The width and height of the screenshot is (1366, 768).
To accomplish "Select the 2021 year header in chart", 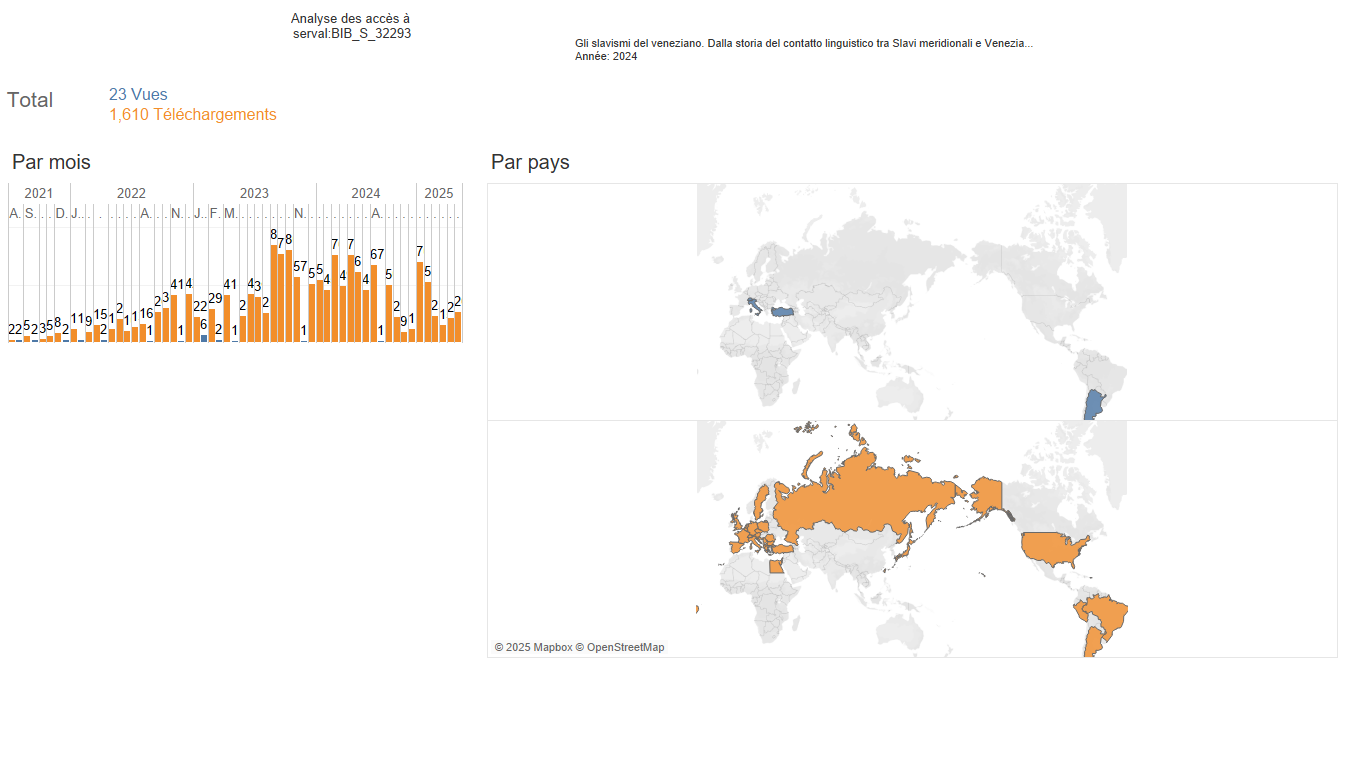I will click(x=39, y=193).
